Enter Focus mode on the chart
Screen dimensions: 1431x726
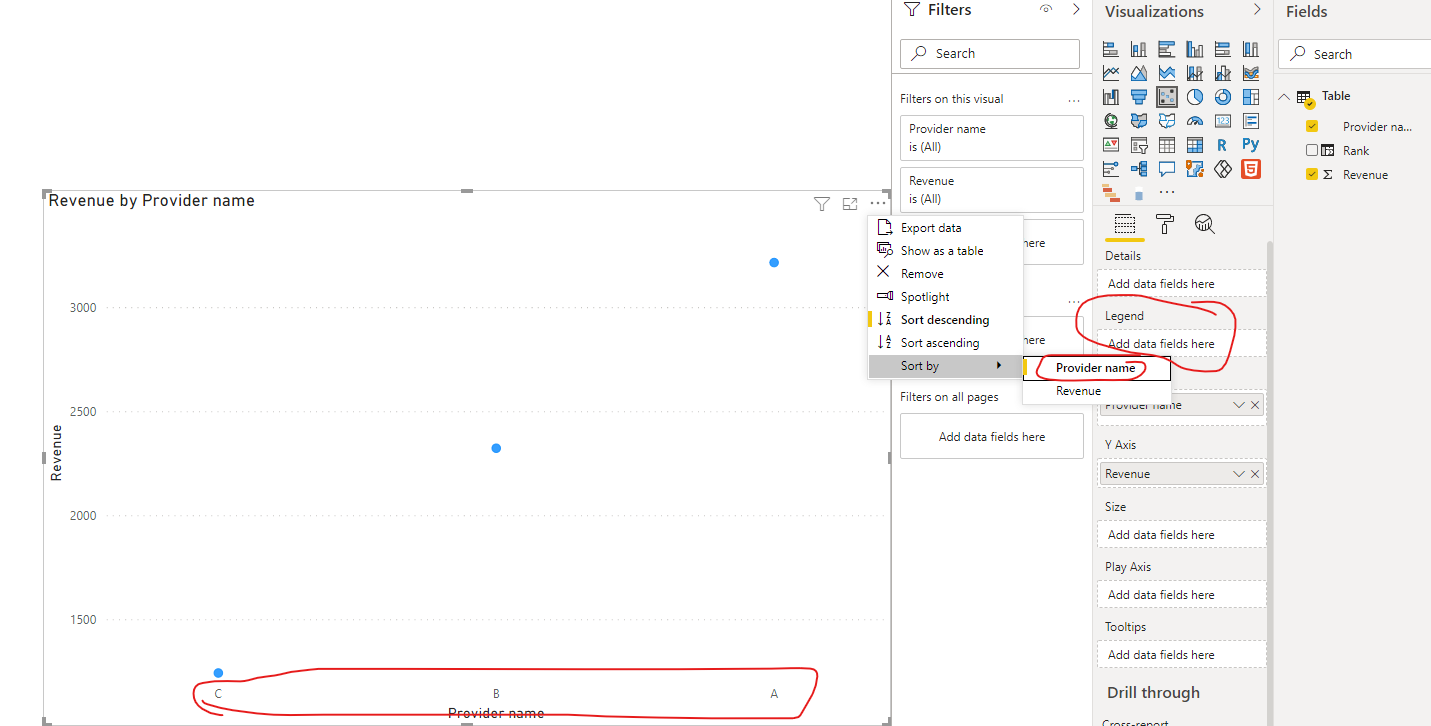[x=850, y=204]
